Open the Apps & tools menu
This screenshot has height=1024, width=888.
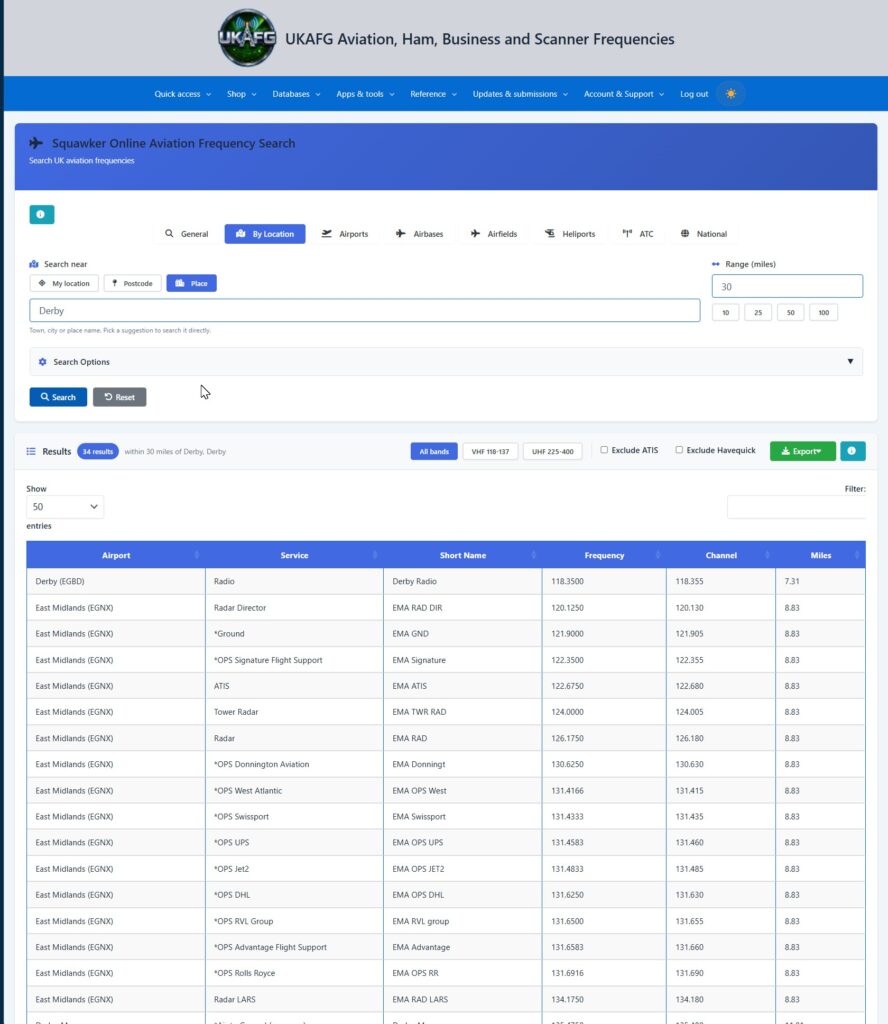tap(365, 94)
